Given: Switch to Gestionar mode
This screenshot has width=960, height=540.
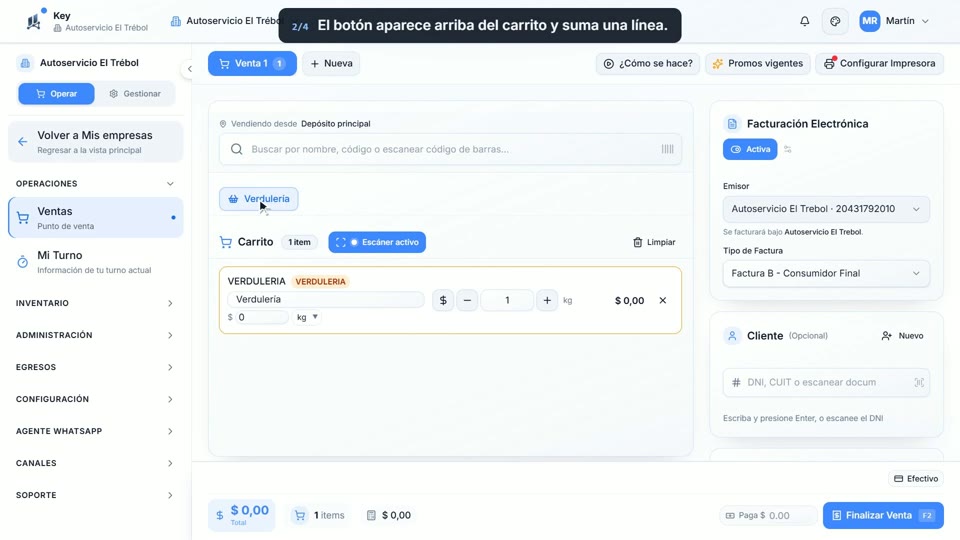Looking at the screenshot, I should click(x=135, y=94).
